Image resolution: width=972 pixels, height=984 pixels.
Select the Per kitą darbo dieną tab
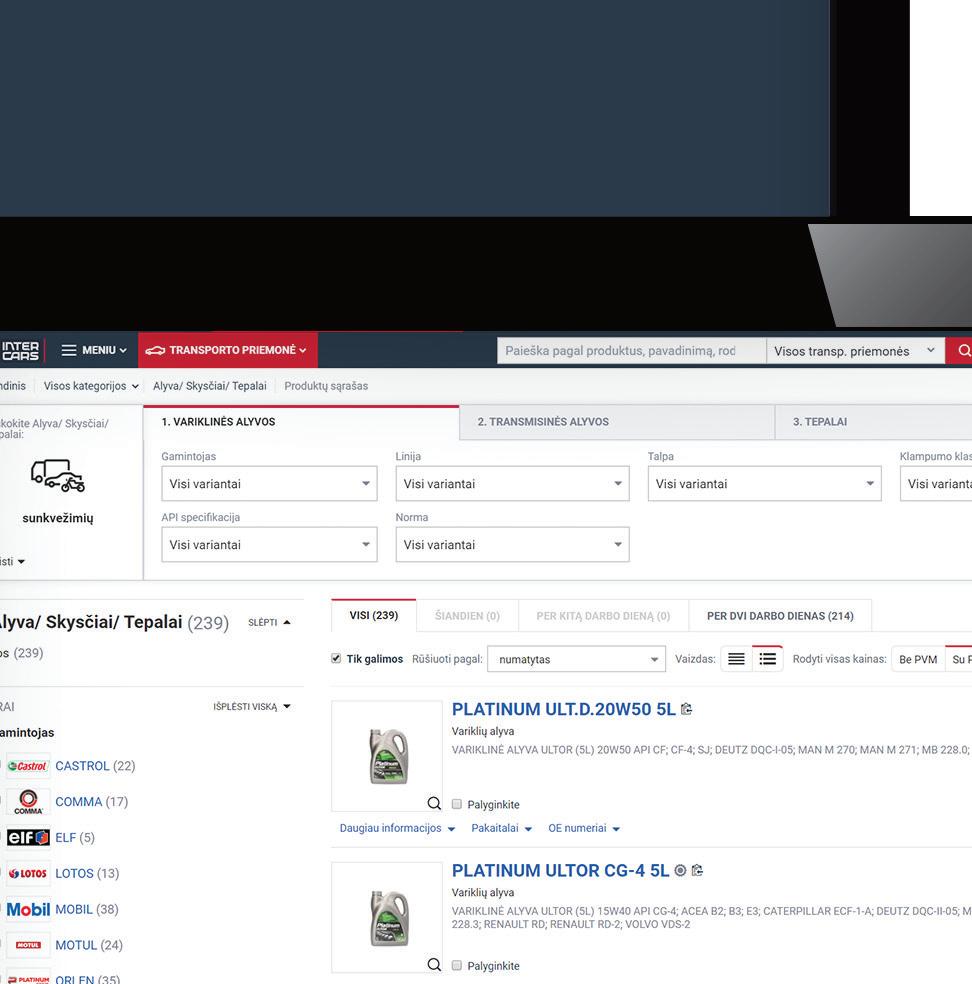603,616
